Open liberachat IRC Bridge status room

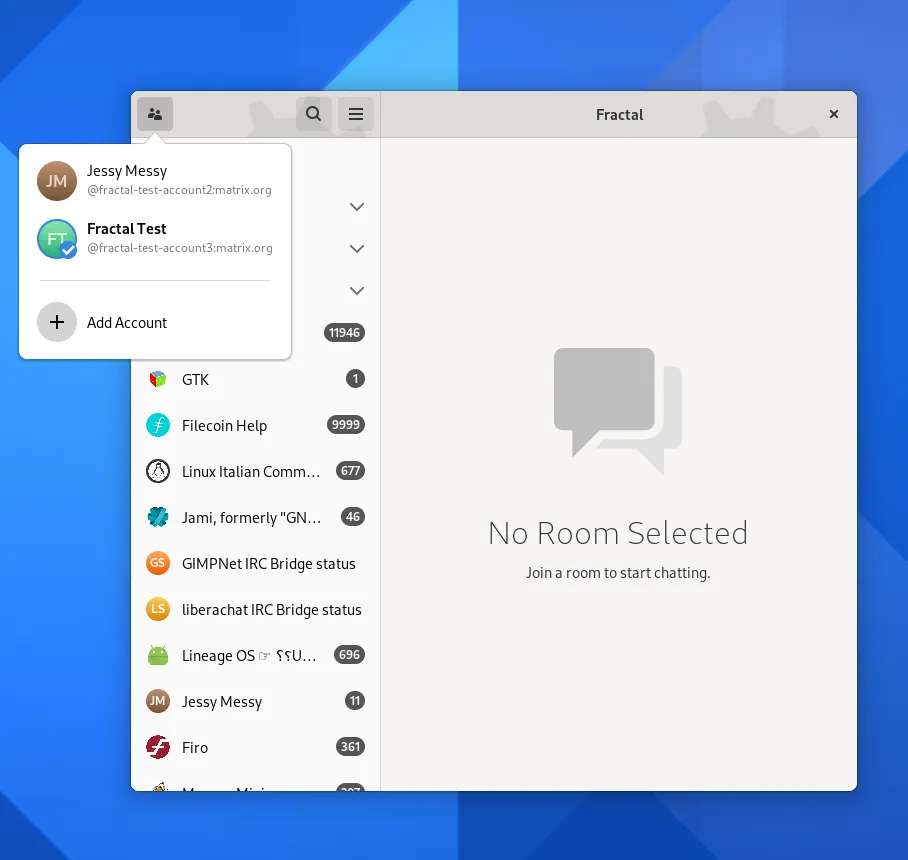point(271,609)
